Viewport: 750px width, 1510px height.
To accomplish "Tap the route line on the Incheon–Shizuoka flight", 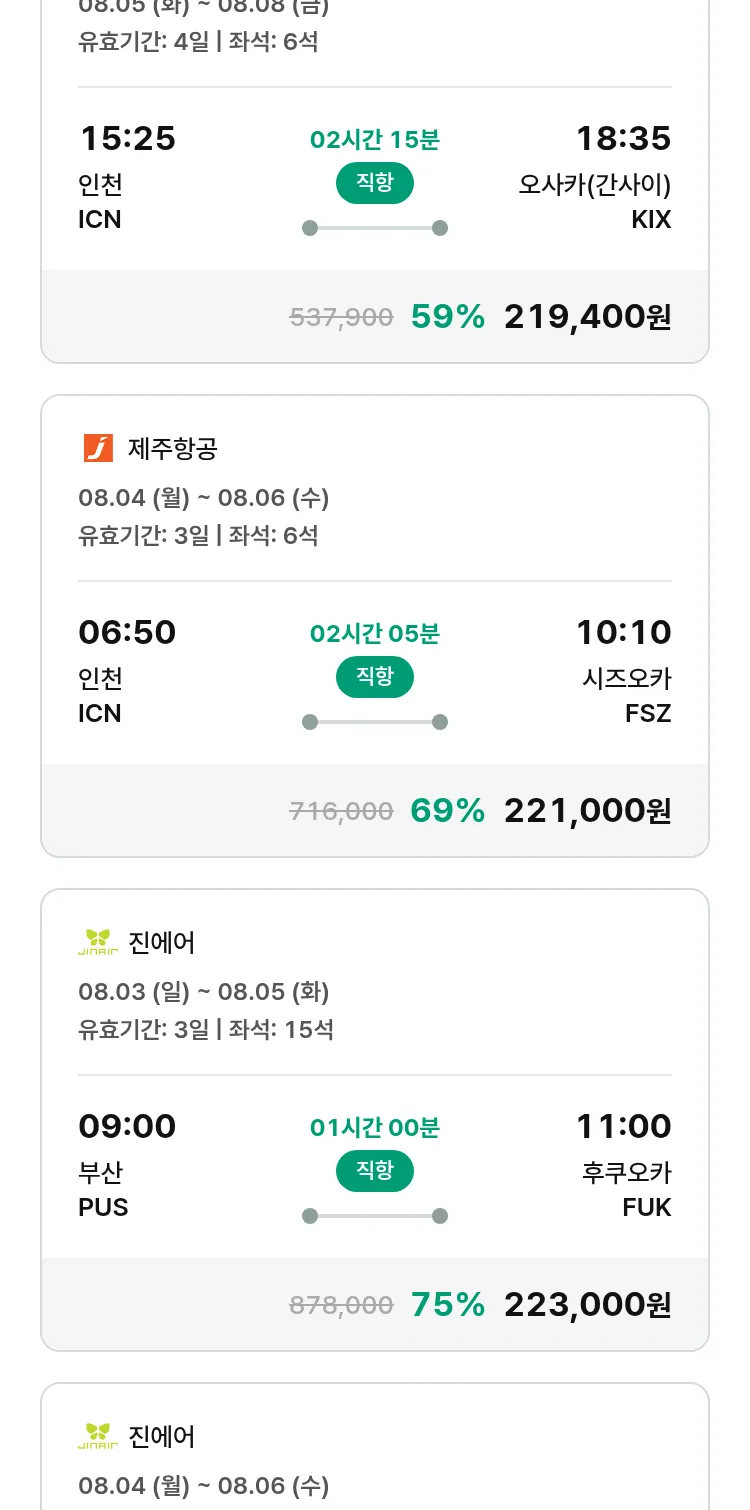I will coord(374,722).
